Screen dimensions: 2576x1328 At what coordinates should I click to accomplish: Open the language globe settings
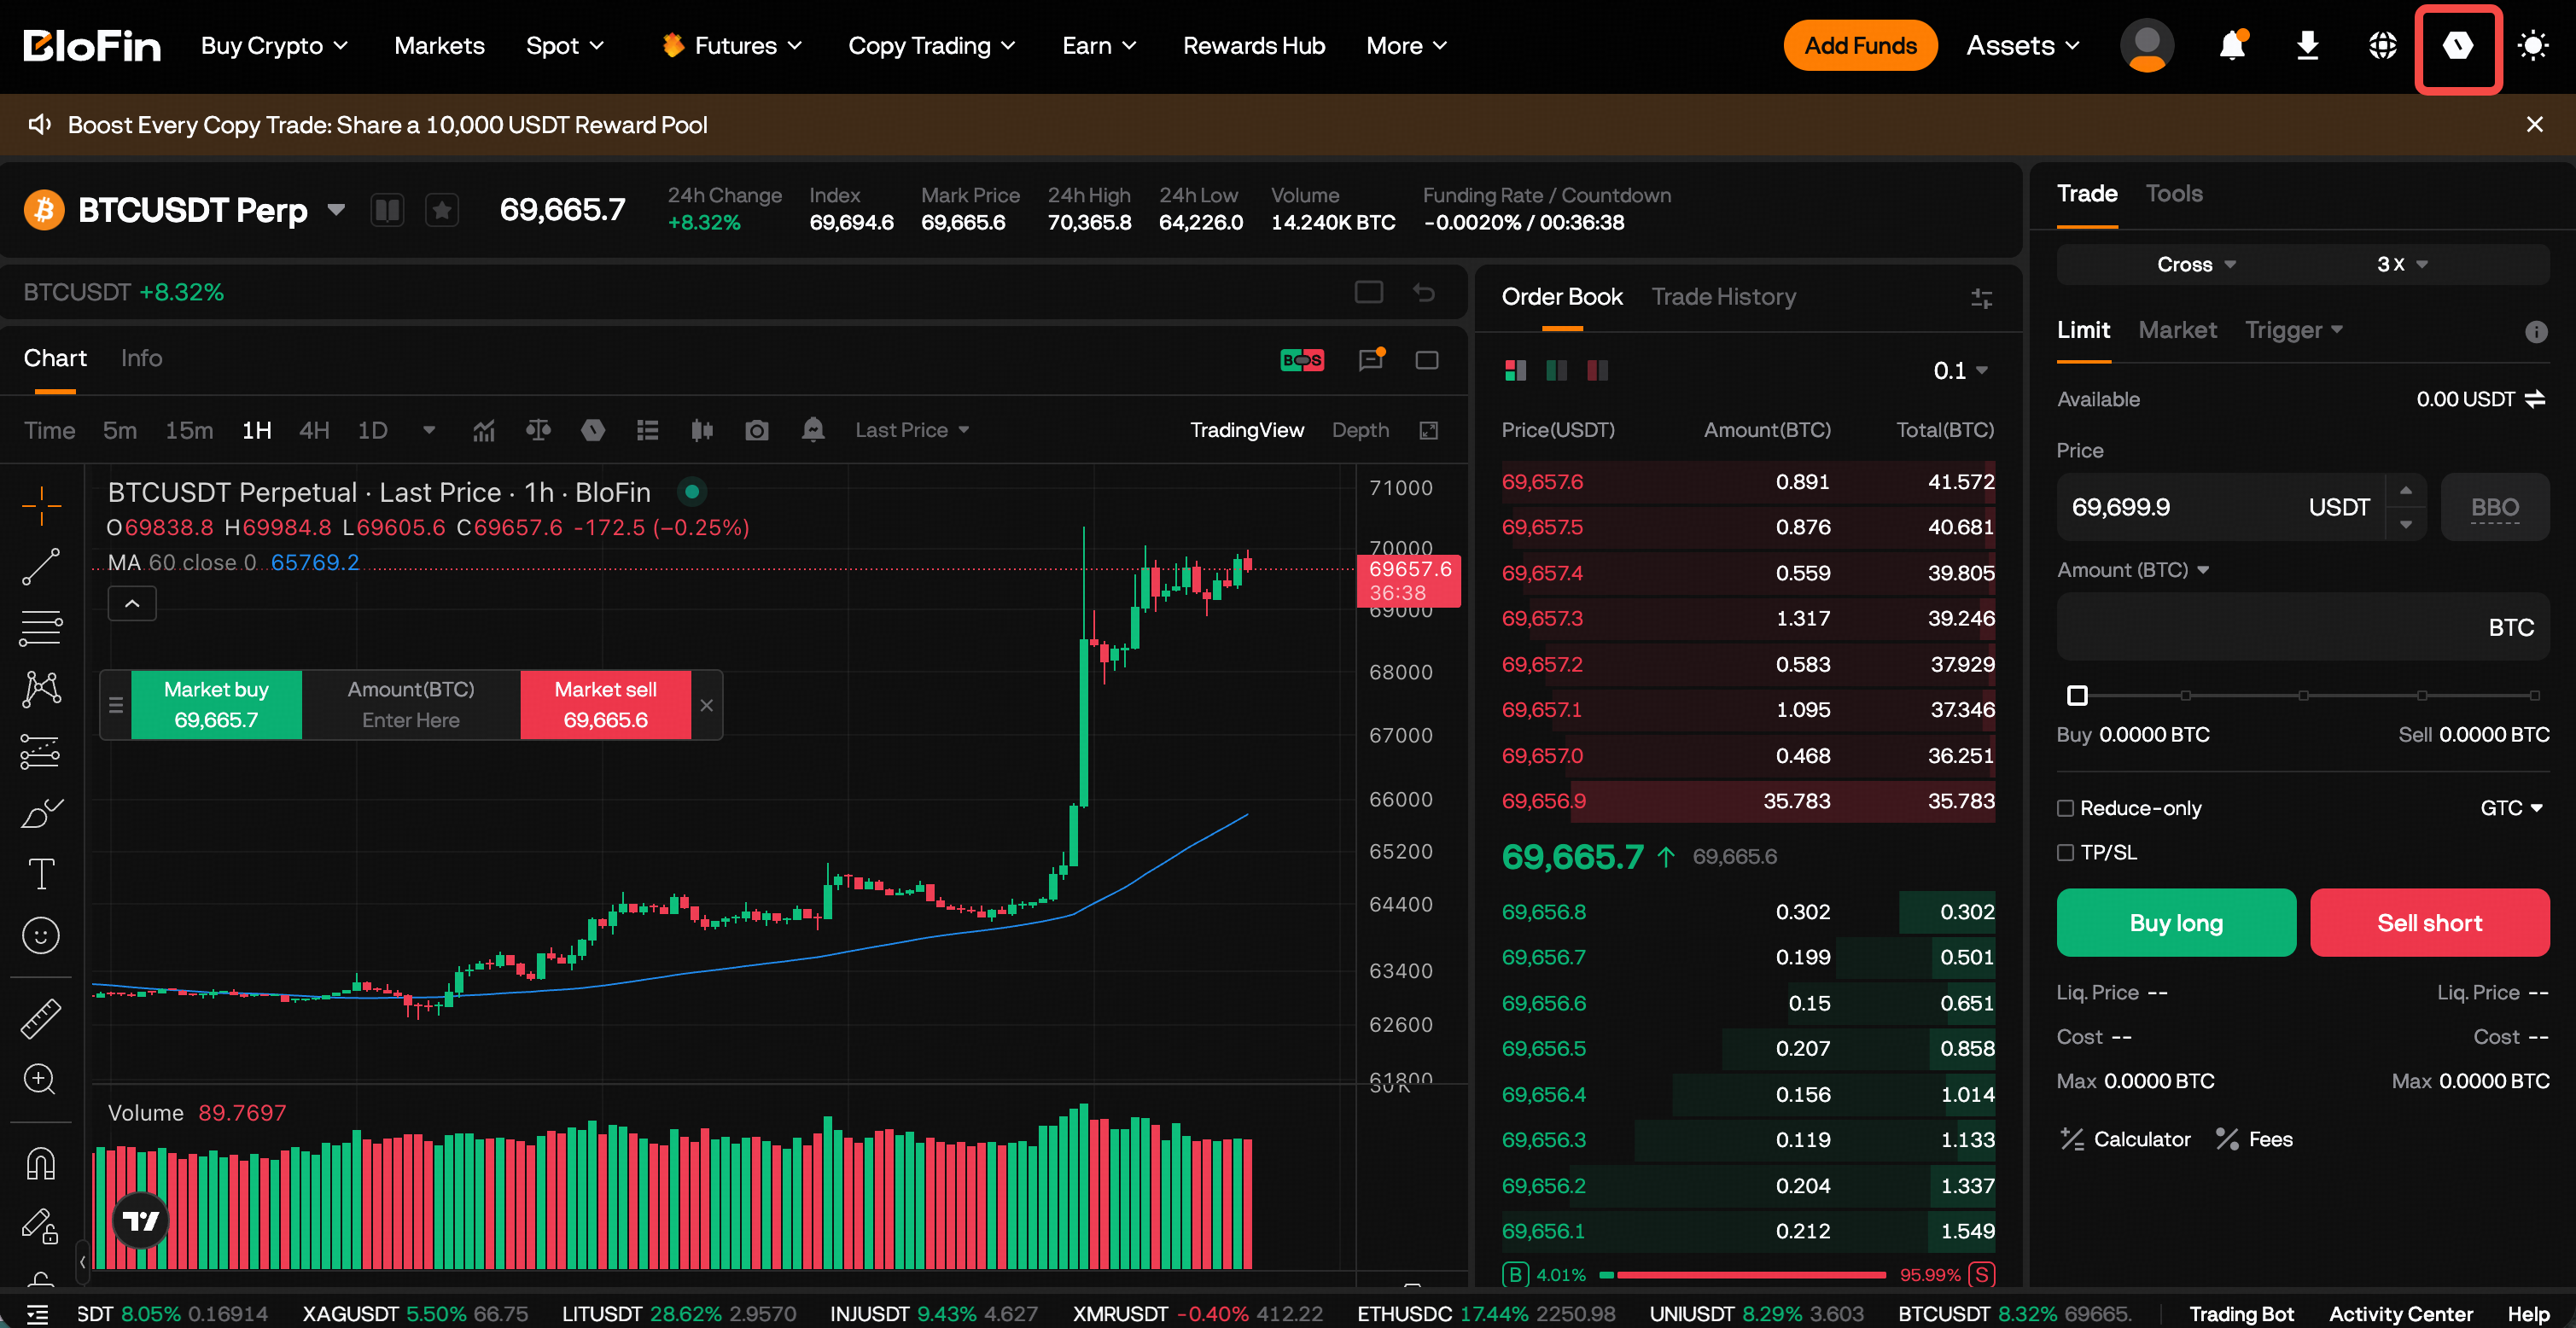coord(2383,45)
